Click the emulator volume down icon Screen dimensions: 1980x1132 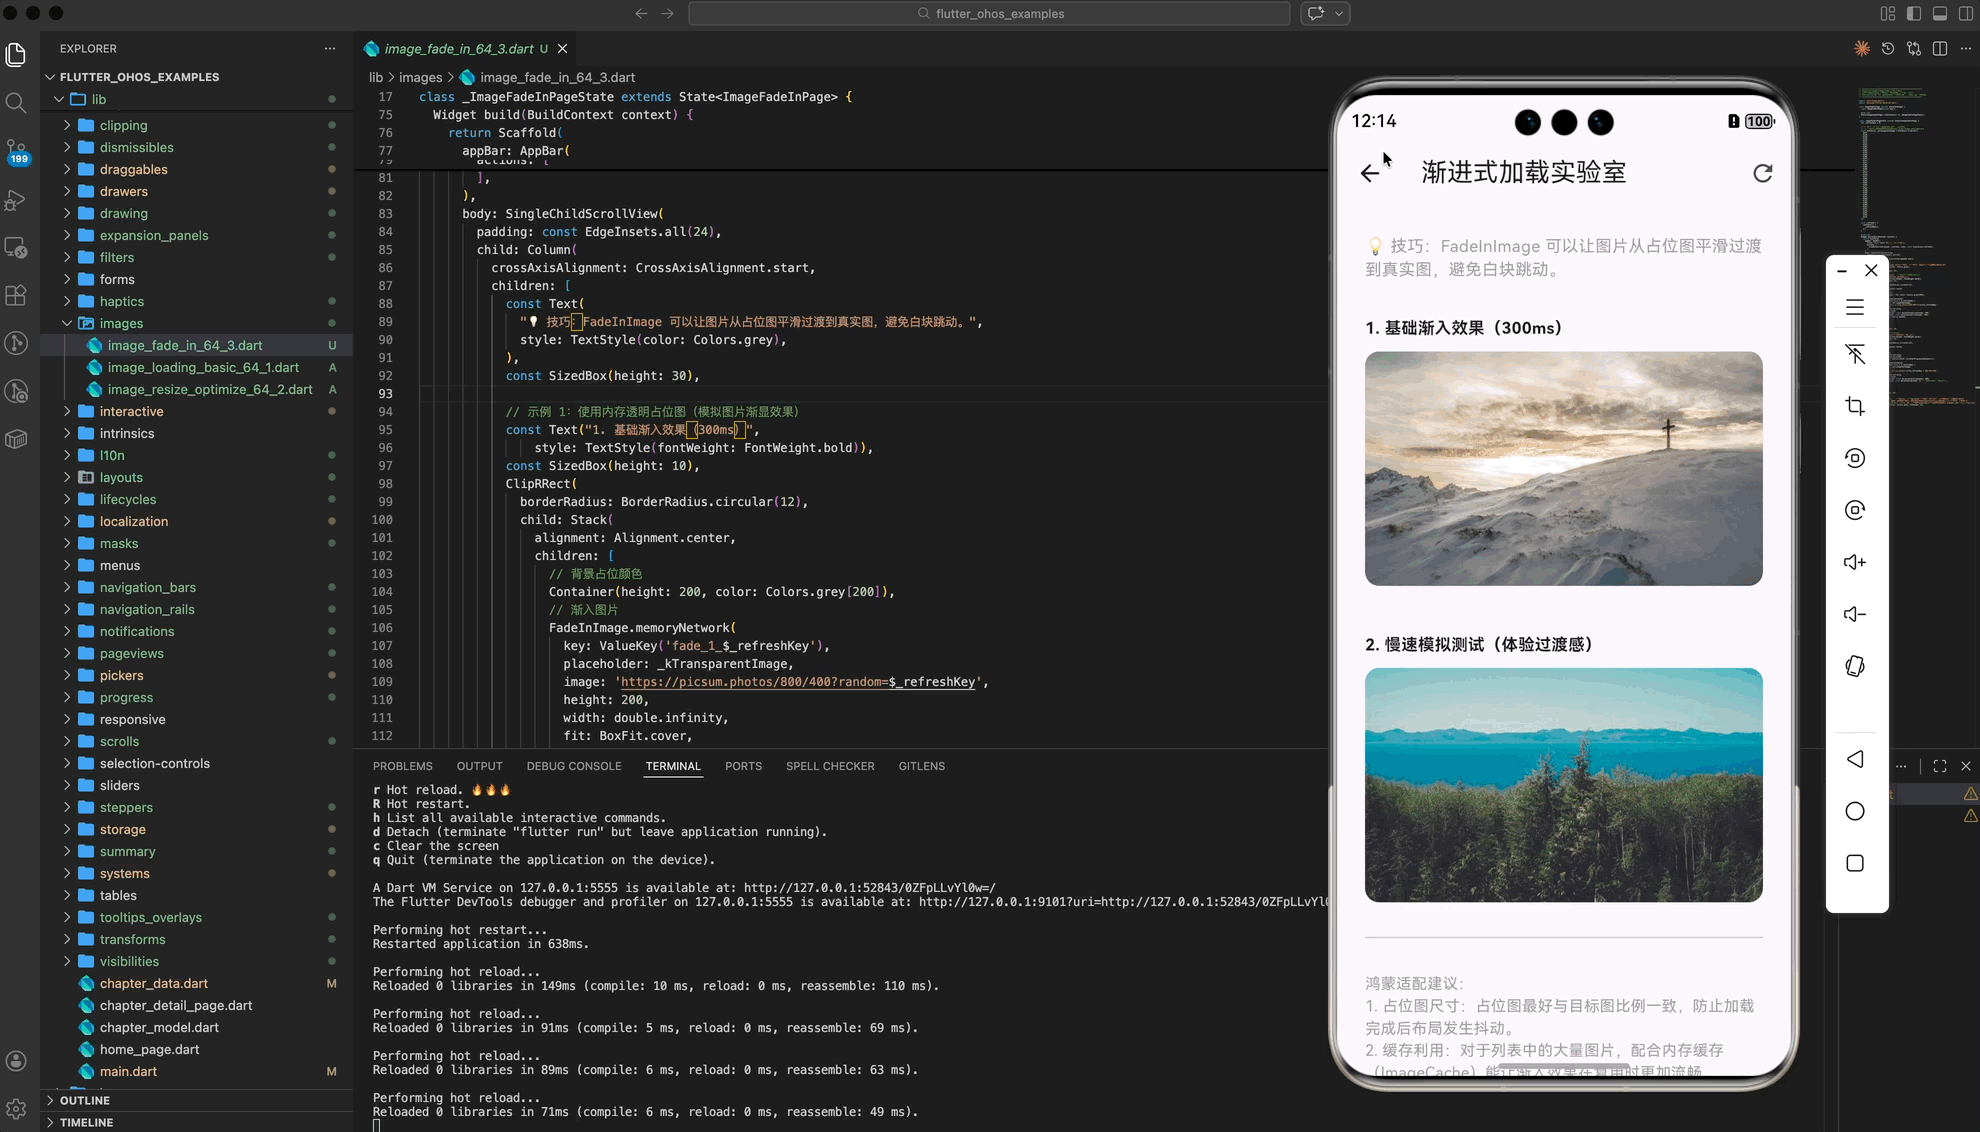pos(1855,614)
